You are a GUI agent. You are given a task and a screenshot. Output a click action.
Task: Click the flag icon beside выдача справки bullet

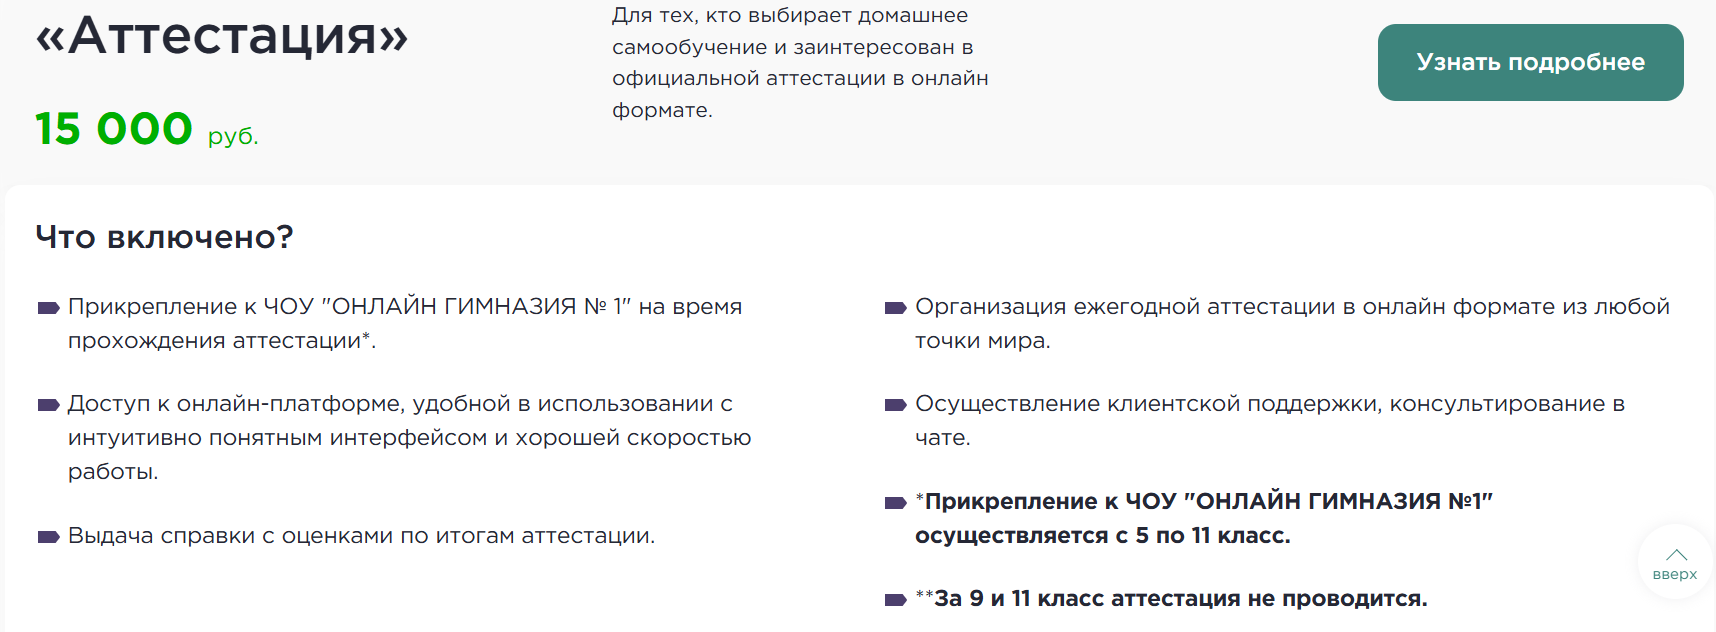click(x=46, y=537)
